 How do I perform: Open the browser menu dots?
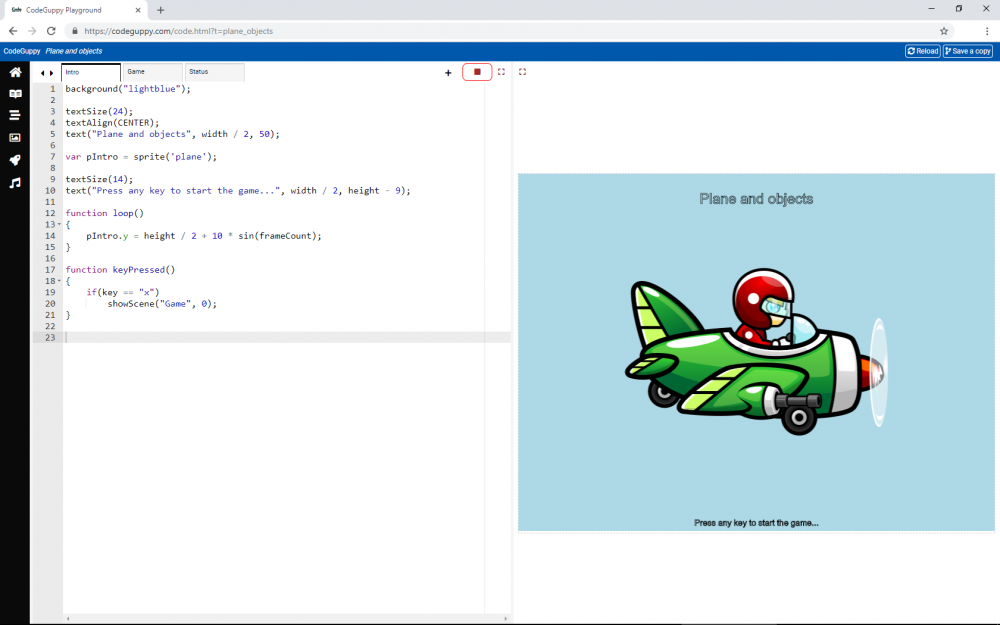pos(987,31)
